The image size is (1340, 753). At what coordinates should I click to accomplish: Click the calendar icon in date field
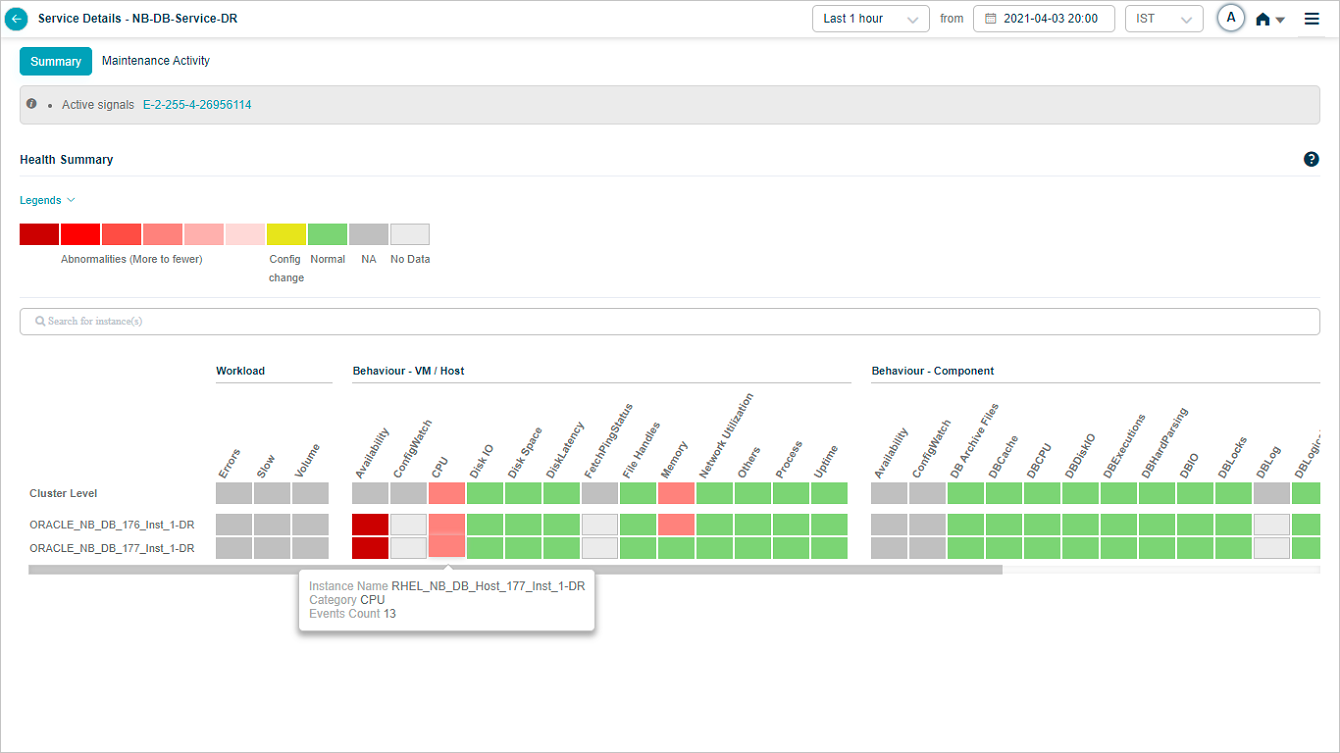(x=990, y=19)
